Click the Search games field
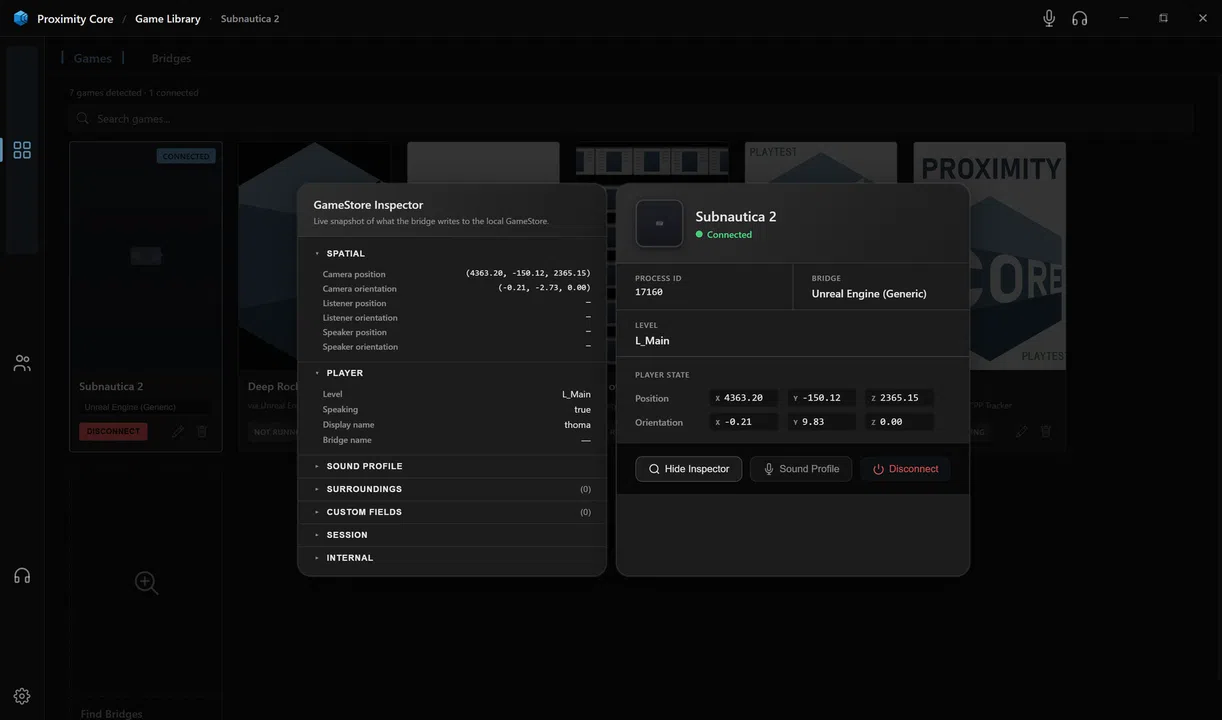The width and height of the screenshot is (1222, 720). click(x=632, y=119)
